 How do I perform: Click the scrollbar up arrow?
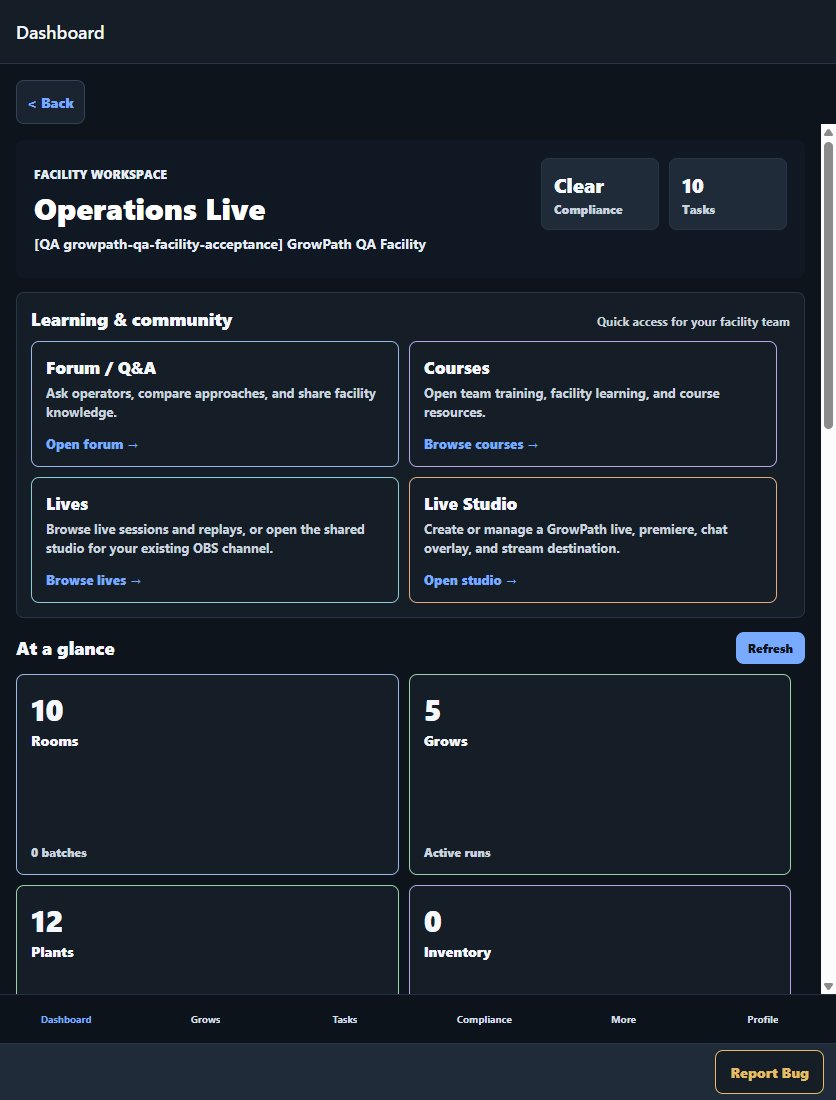tap(828, 132)
